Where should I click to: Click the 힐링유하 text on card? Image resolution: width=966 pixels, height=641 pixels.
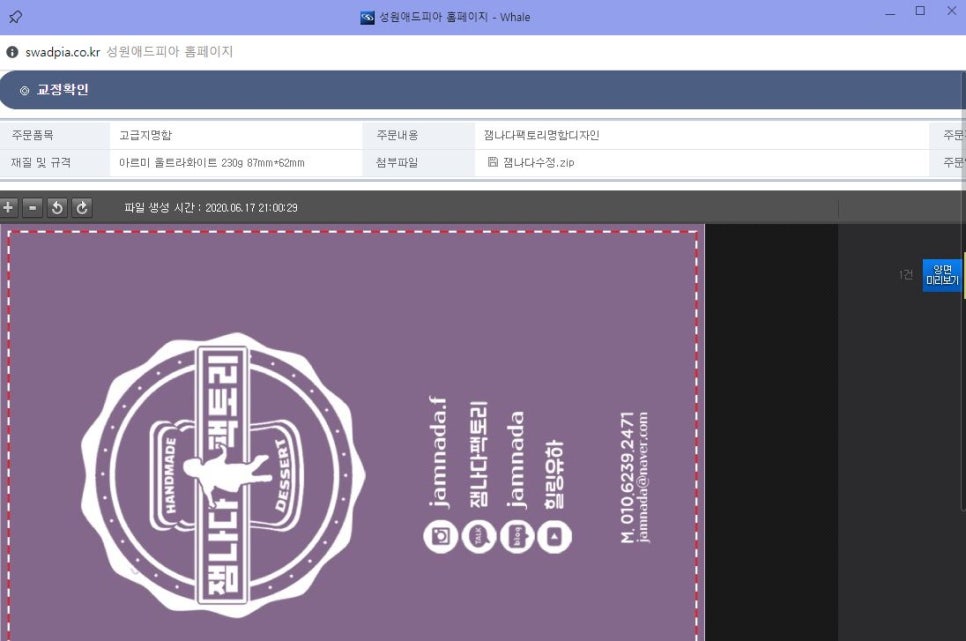tap(554, 475)
